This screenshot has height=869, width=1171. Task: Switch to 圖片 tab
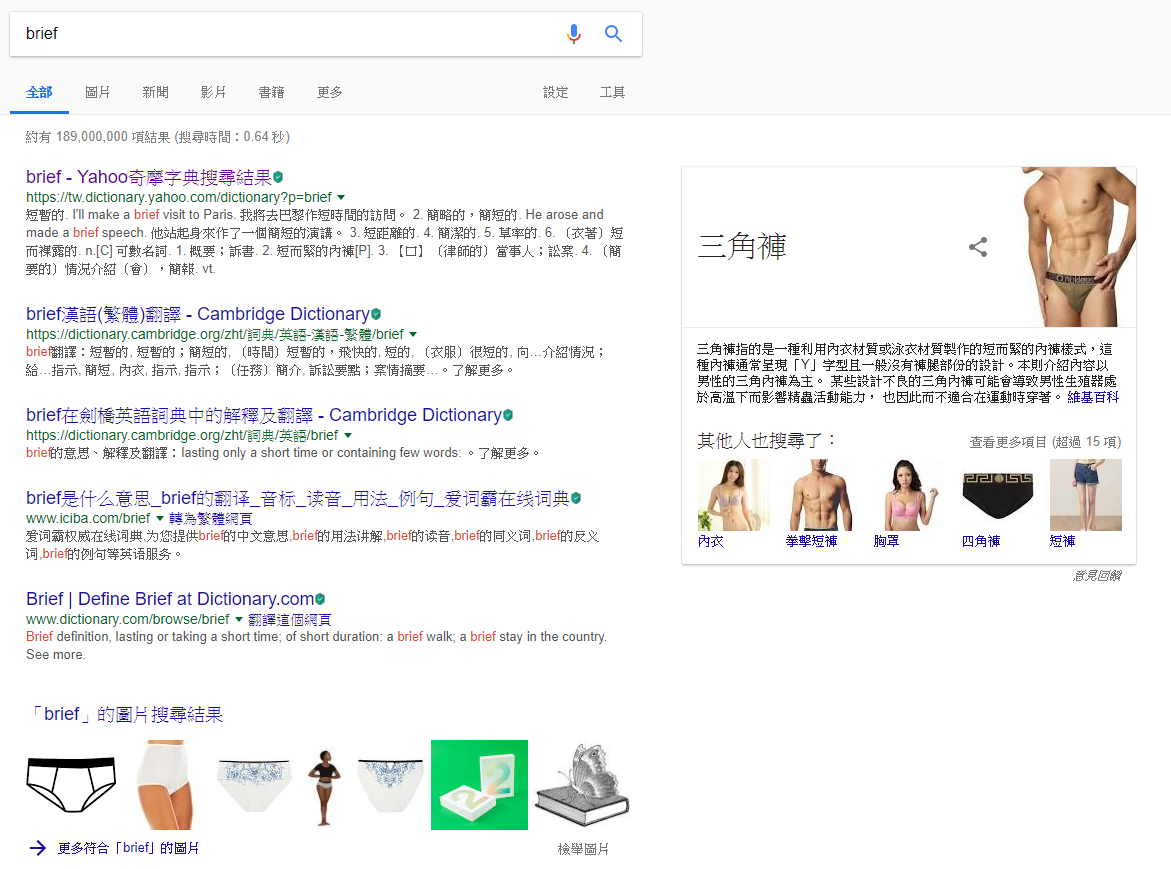click(97, 93)
